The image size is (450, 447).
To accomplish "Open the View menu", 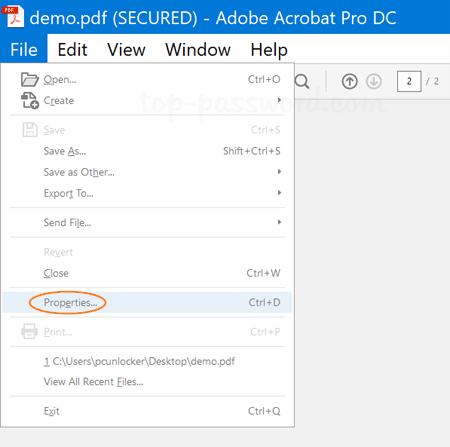I will click(126, 50).
